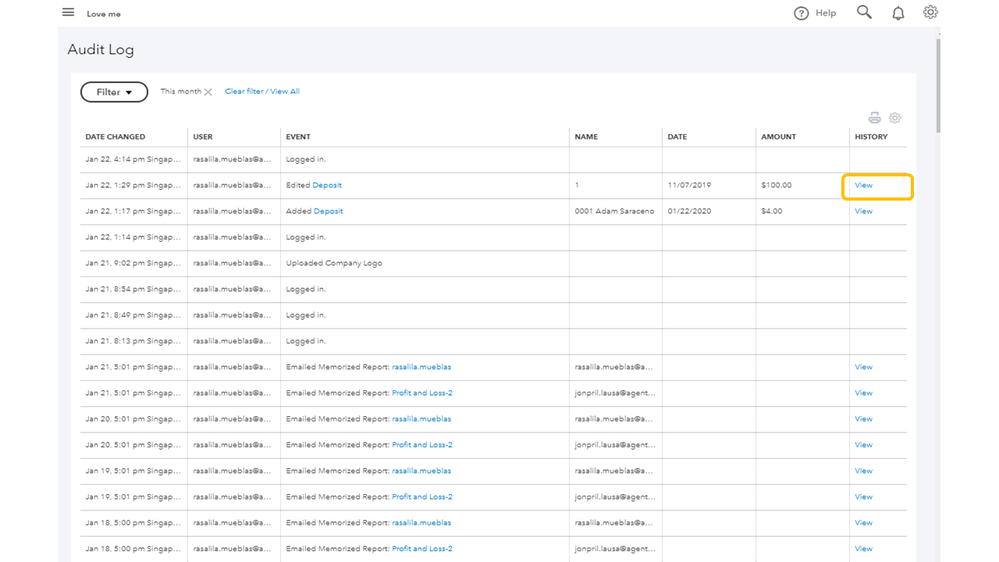Open rasalila.mueblas report emailed Jan 20
This screenshot has width=999, height=562.
pos(421,419)
